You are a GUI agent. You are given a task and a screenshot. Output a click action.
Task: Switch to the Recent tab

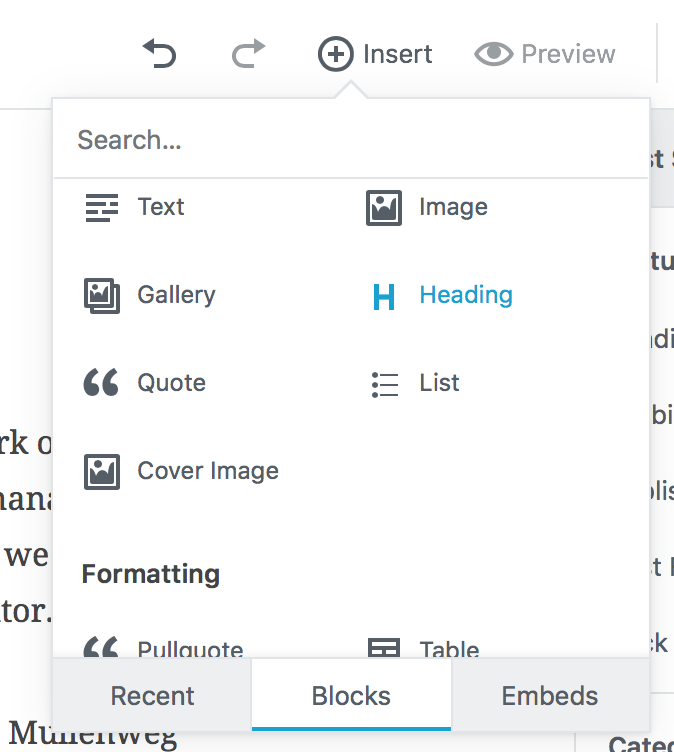point(152,696)
